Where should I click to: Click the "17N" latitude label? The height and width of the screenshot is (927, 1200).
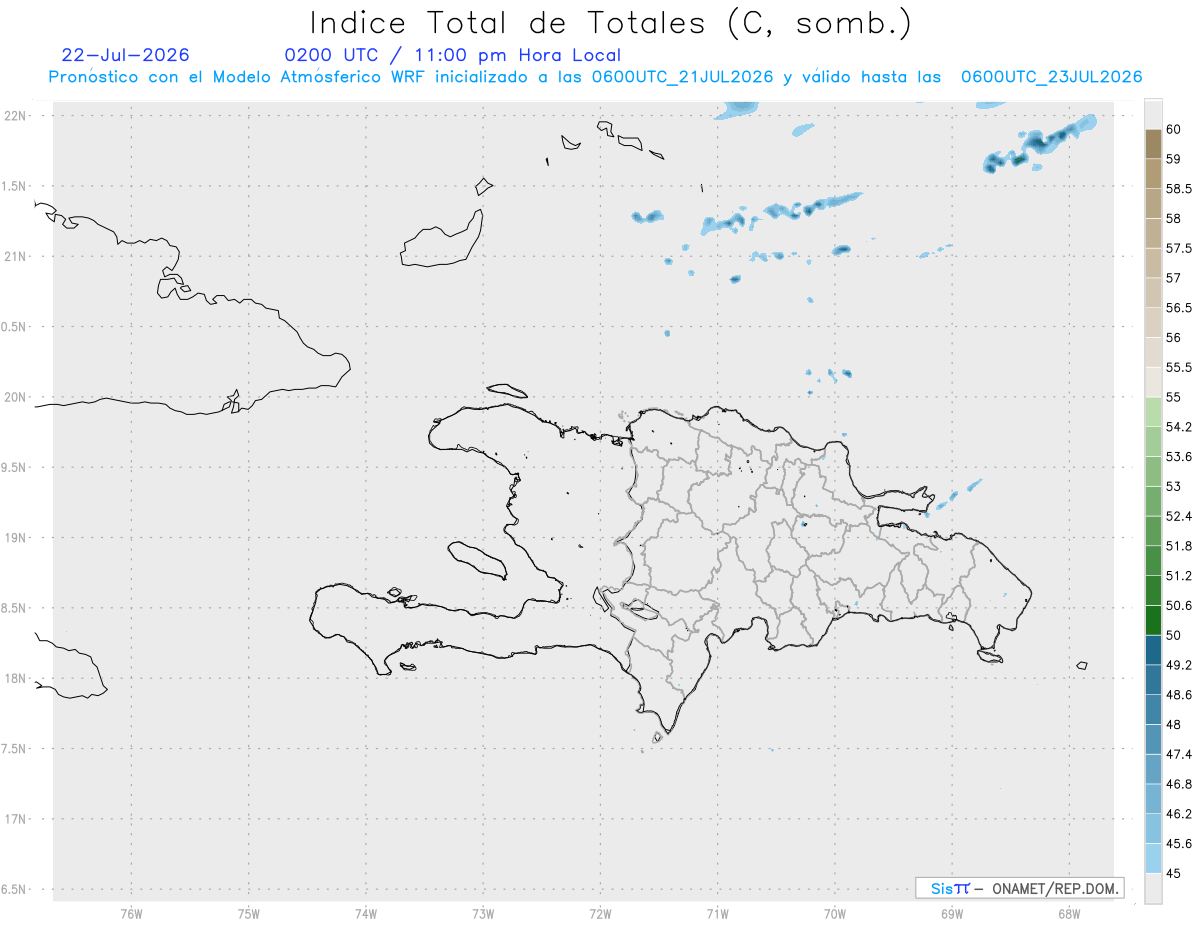pyautogui.click(x=16, y=819)
